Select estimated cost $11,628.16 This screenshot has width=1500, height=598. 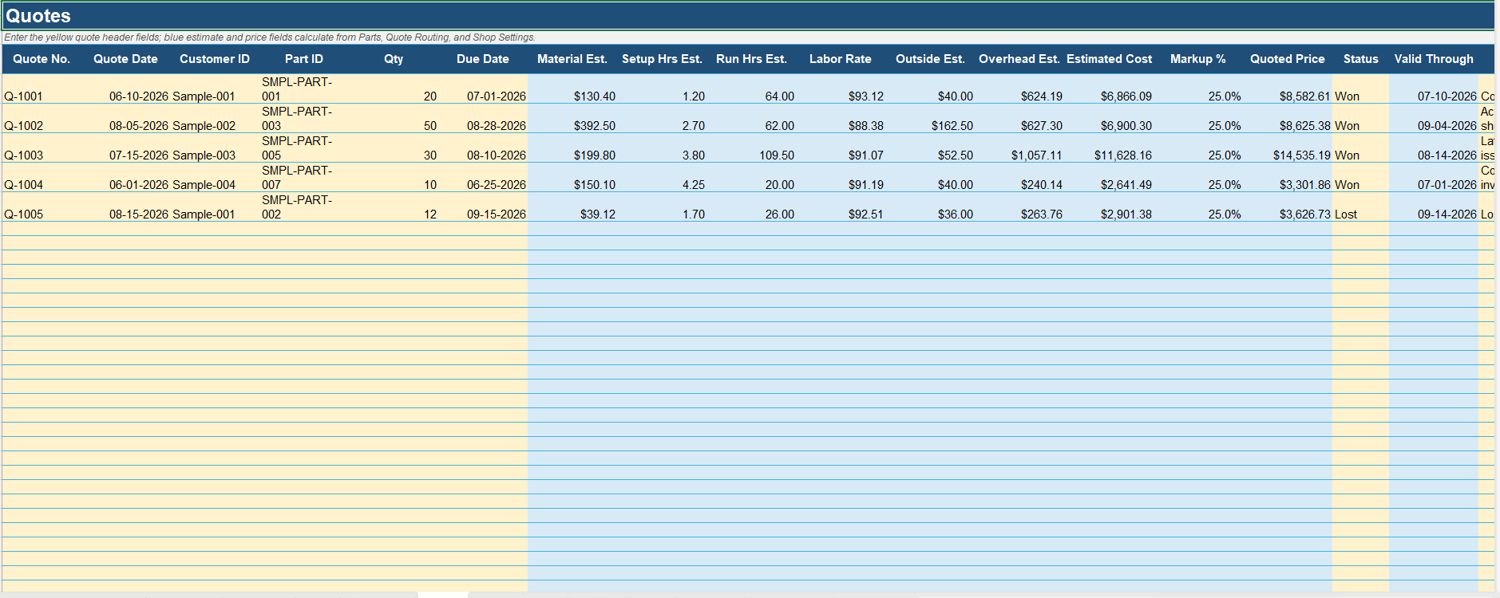[1123, 155]
